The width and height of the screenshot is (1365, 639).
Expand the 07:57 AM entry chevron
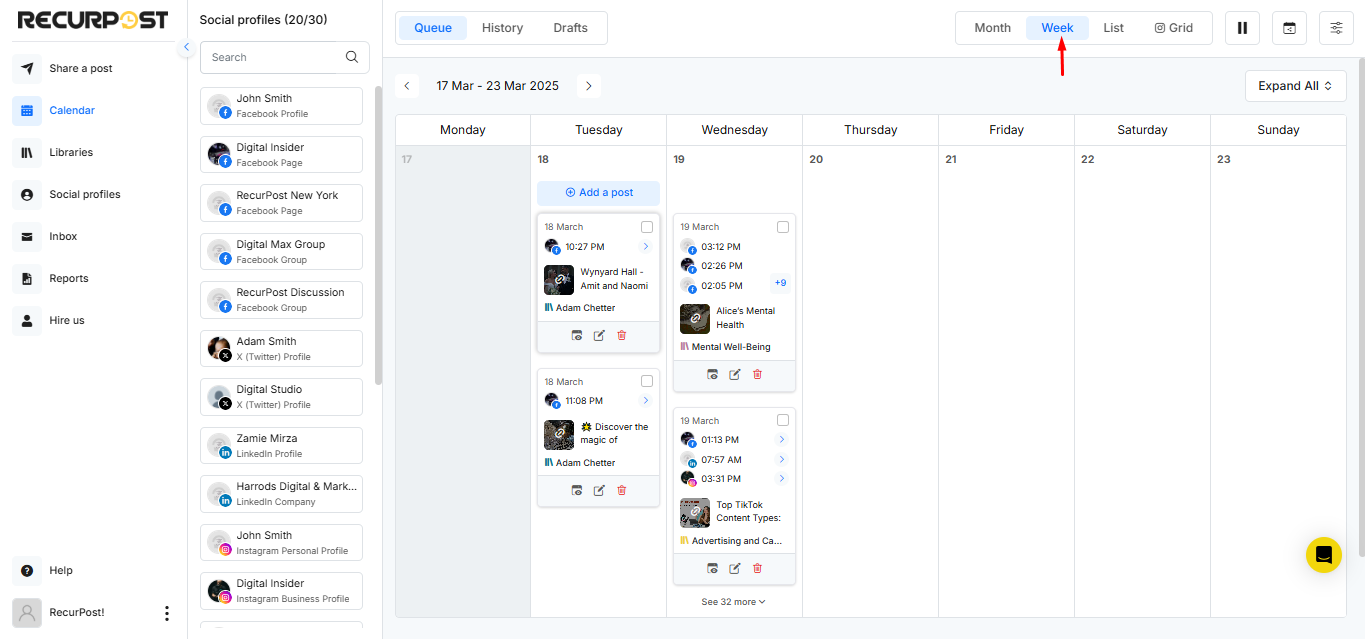[782, 460]
